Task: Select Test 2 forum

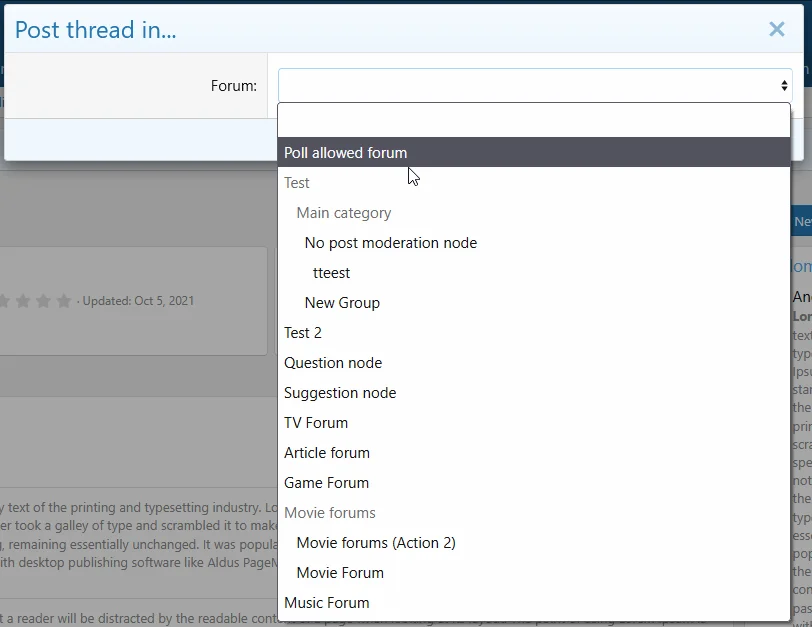Action: 303,333
